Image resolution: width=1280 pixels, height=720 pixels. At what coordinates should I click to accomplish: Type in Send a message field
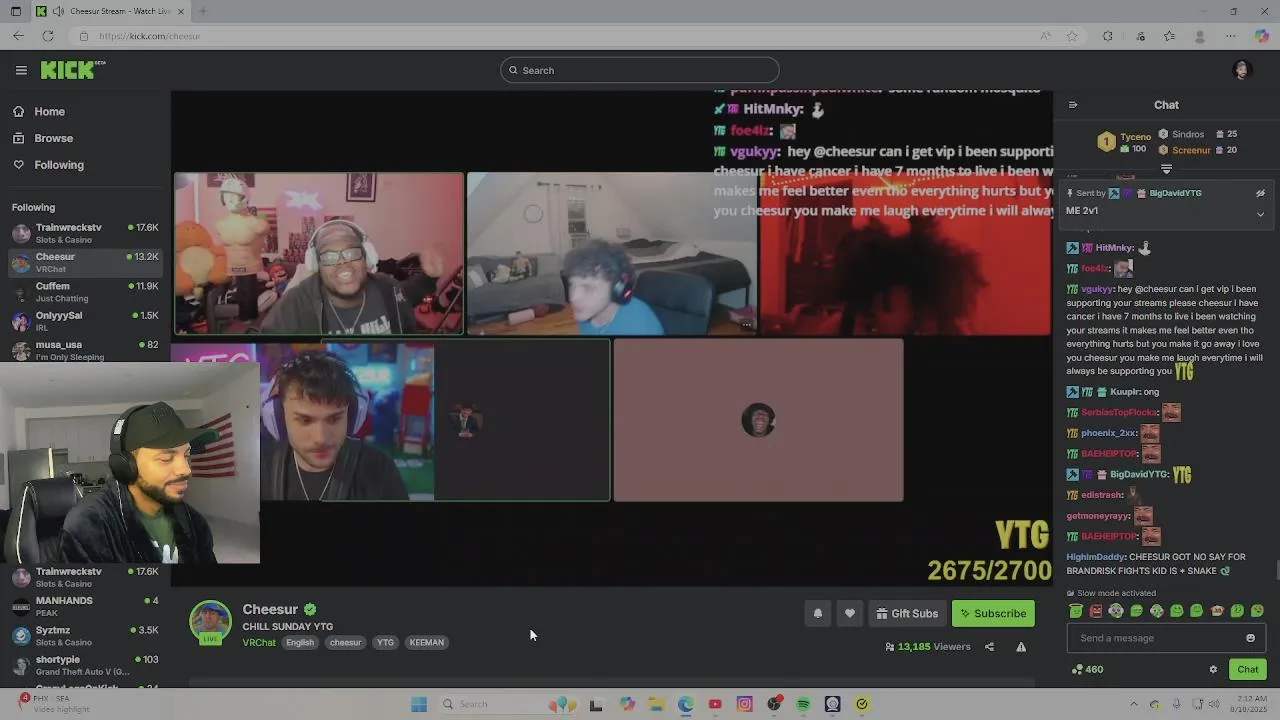1155,638
